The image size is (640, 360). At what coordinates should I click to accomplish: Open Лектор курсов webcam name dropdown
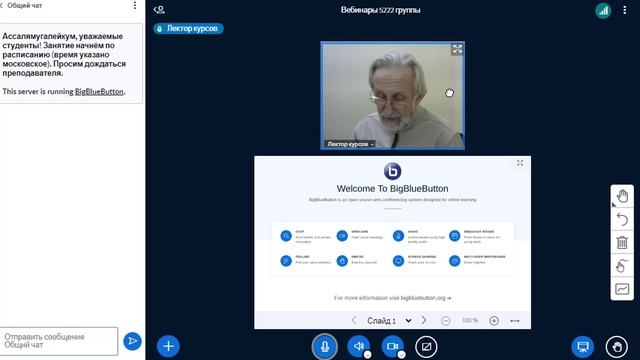(350, 144)
